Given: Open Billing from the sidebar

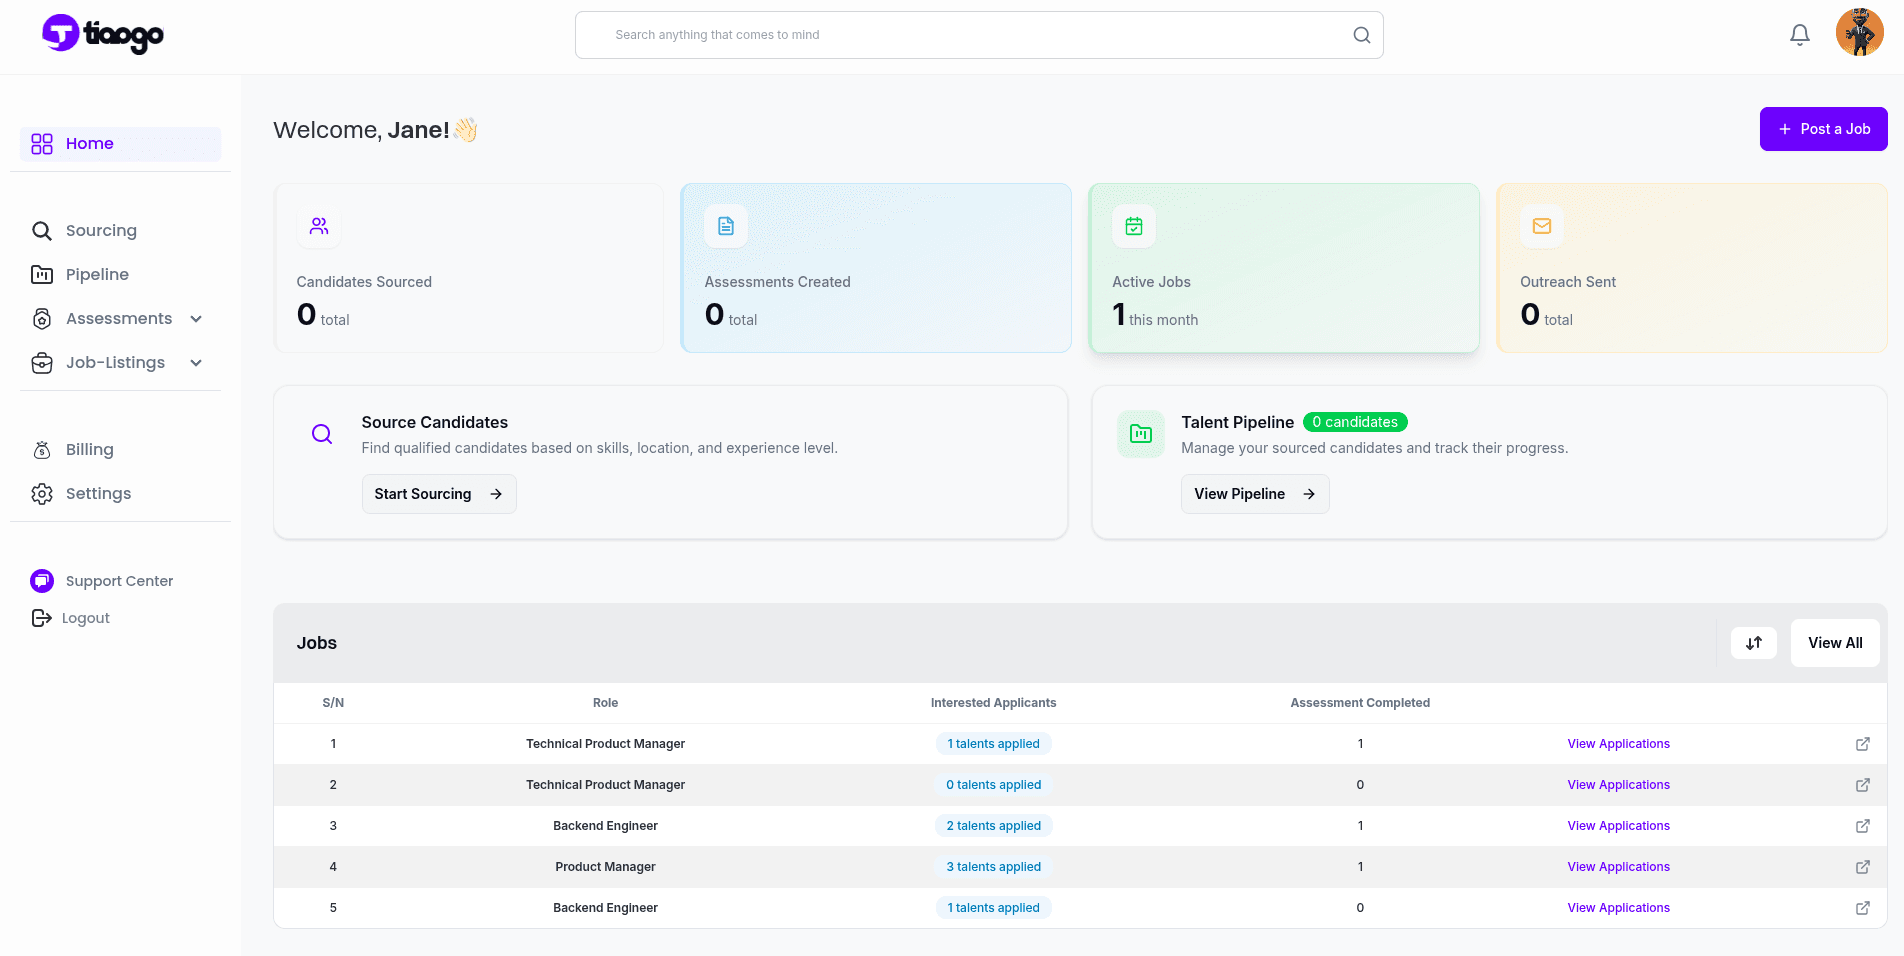Looking at the screenshot, I should [x=89, y=450].
